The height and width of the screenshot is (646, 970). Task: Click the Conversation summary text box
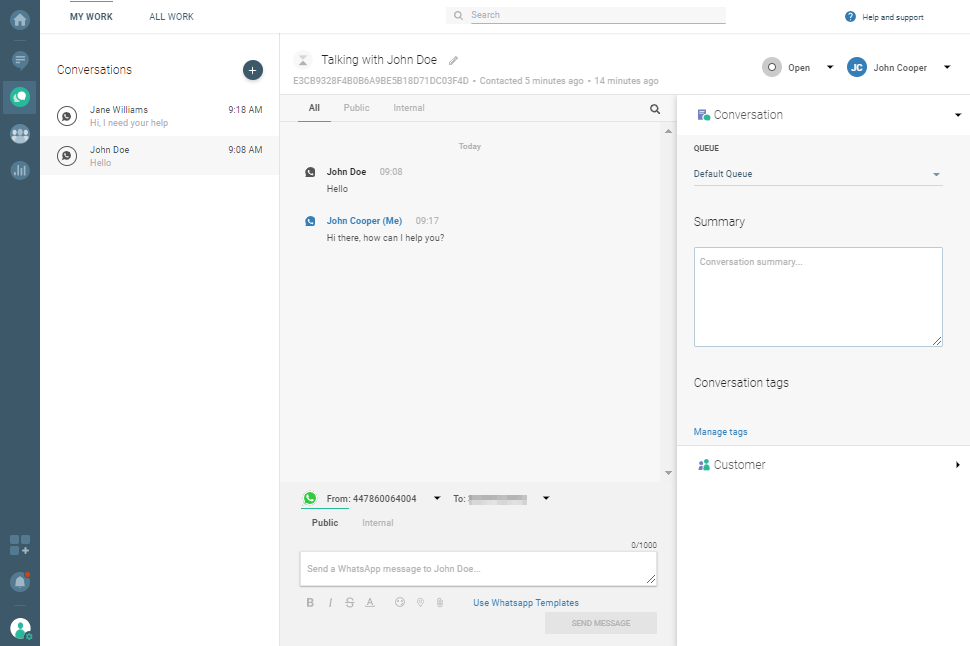[817, 297]
